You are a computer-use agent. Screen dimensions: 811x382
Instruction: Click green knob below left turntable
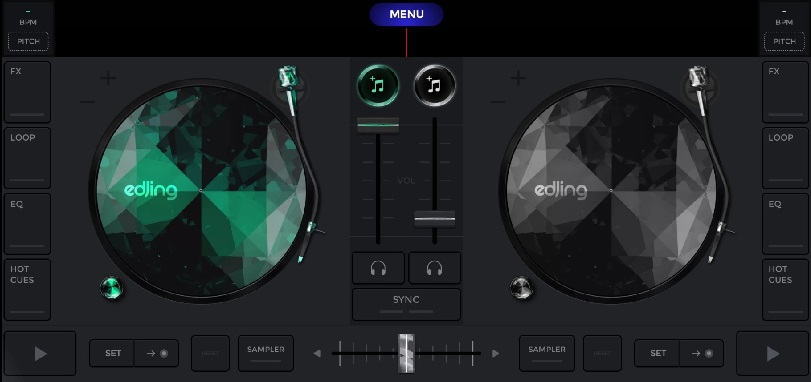click(112, 288)
